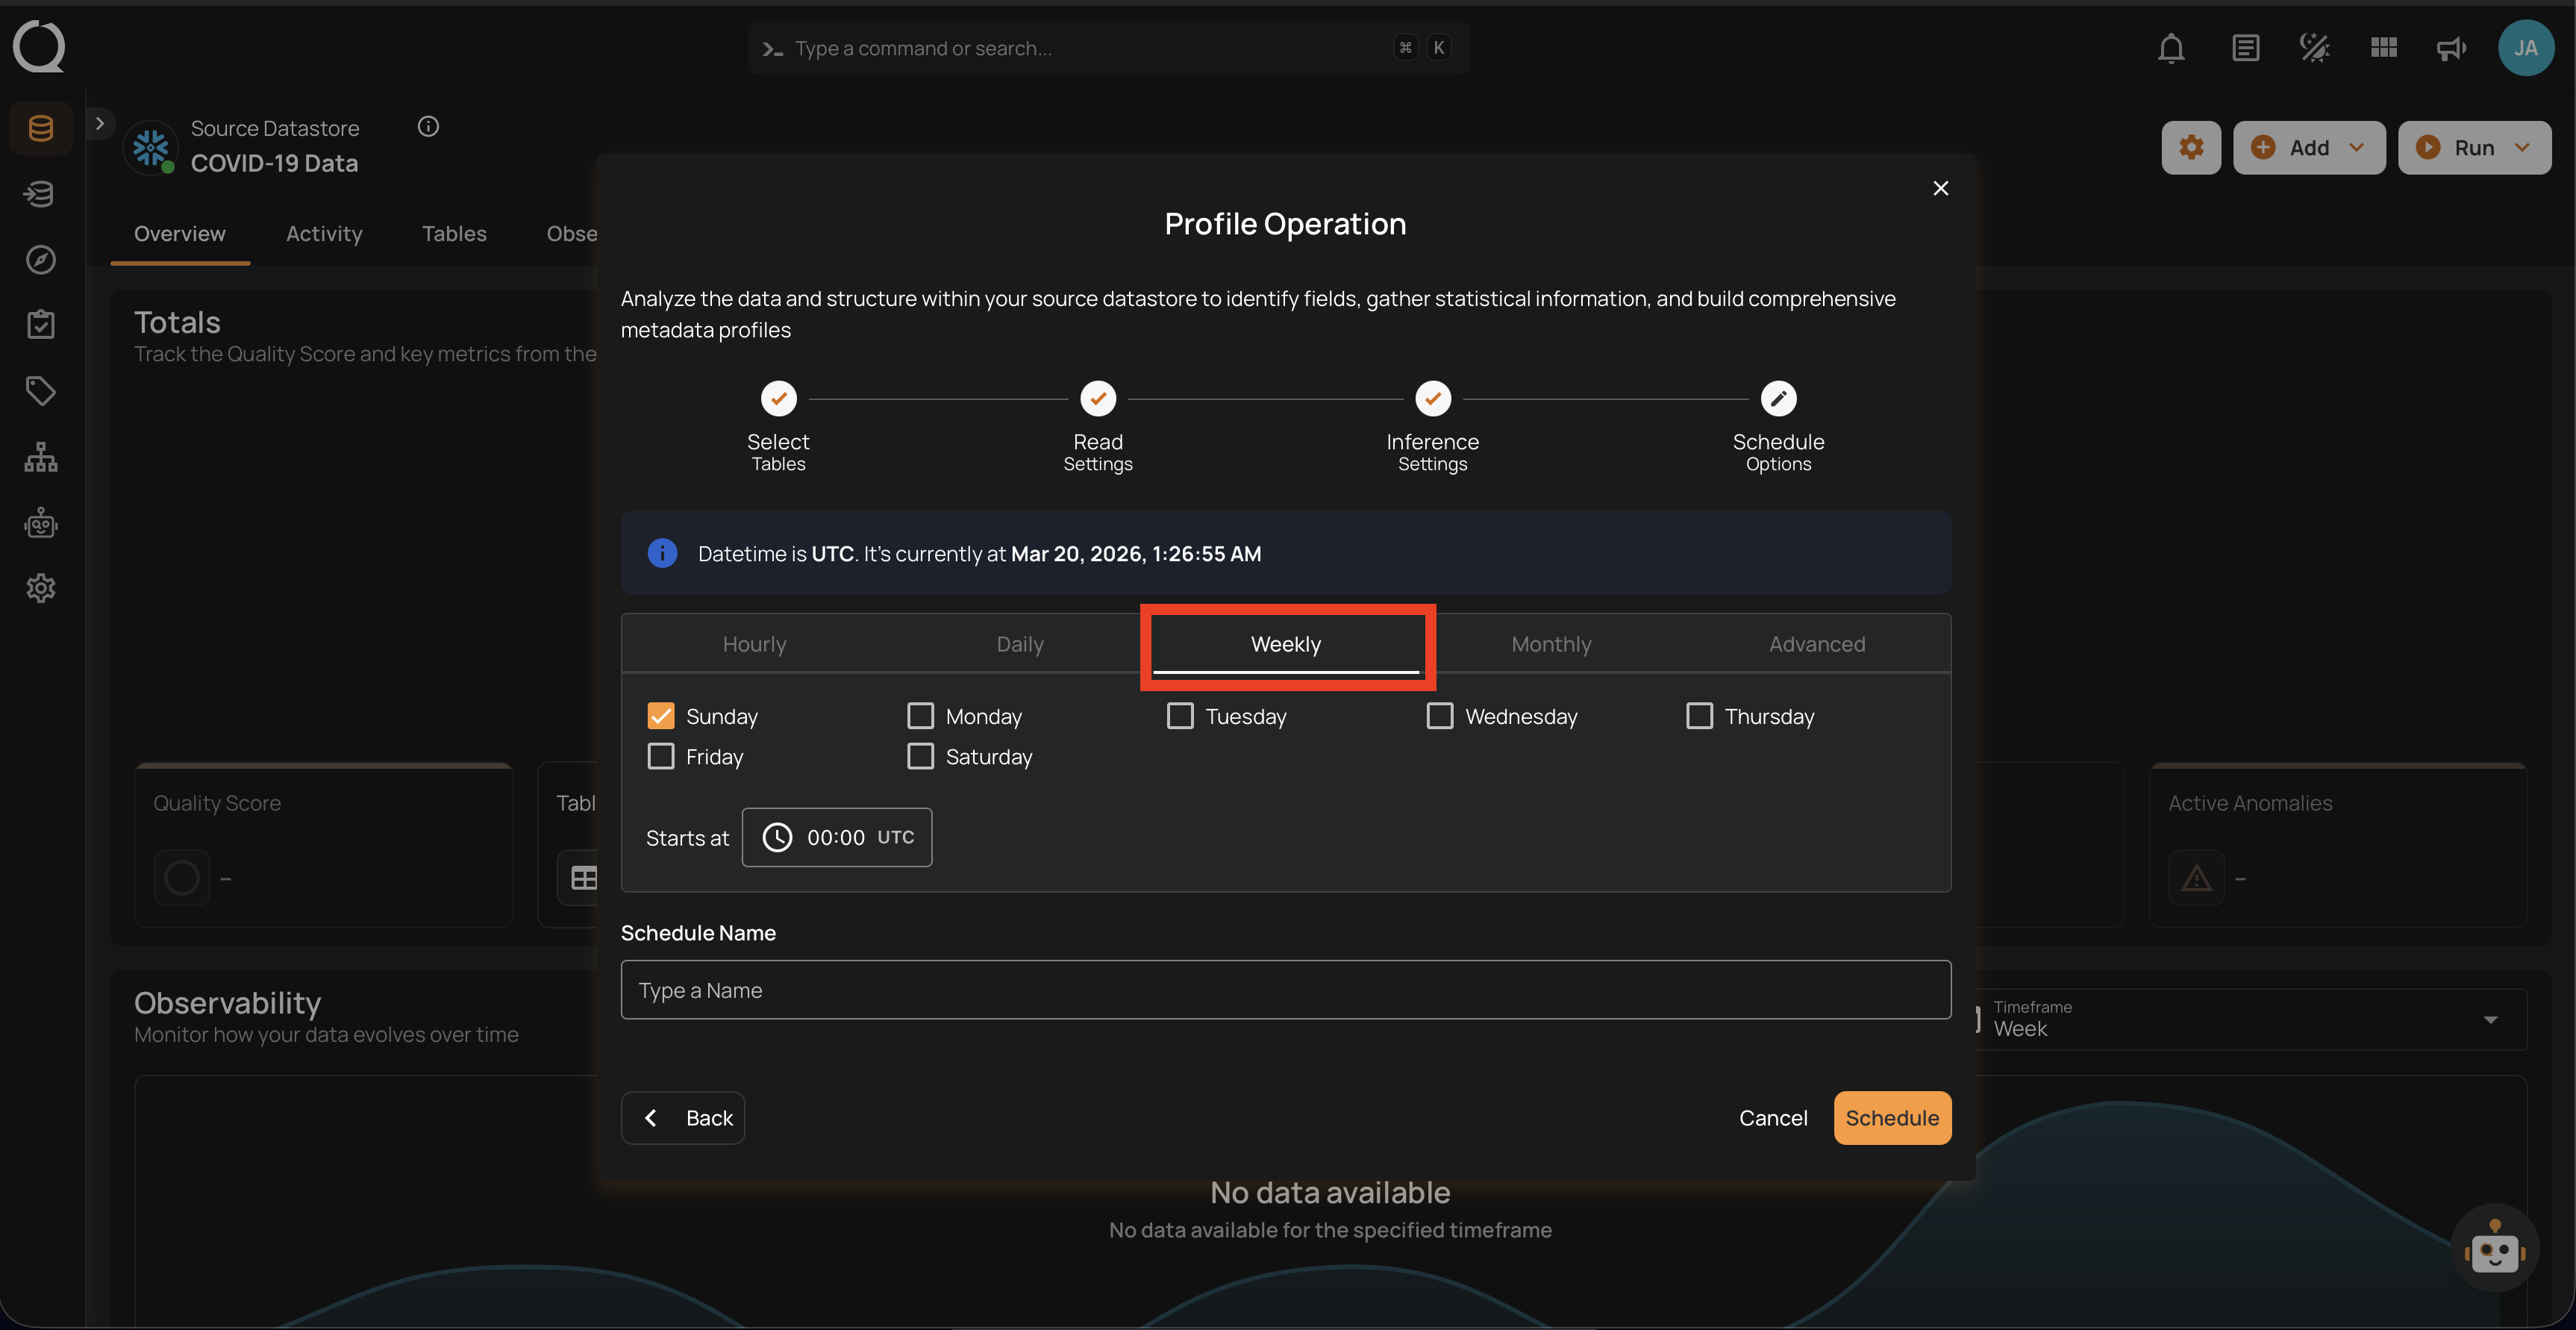The height and width of the screenshot is (1330, 2576).
Task: Click the robot agent icon in sidebar
Action: [x=40, y=523]
